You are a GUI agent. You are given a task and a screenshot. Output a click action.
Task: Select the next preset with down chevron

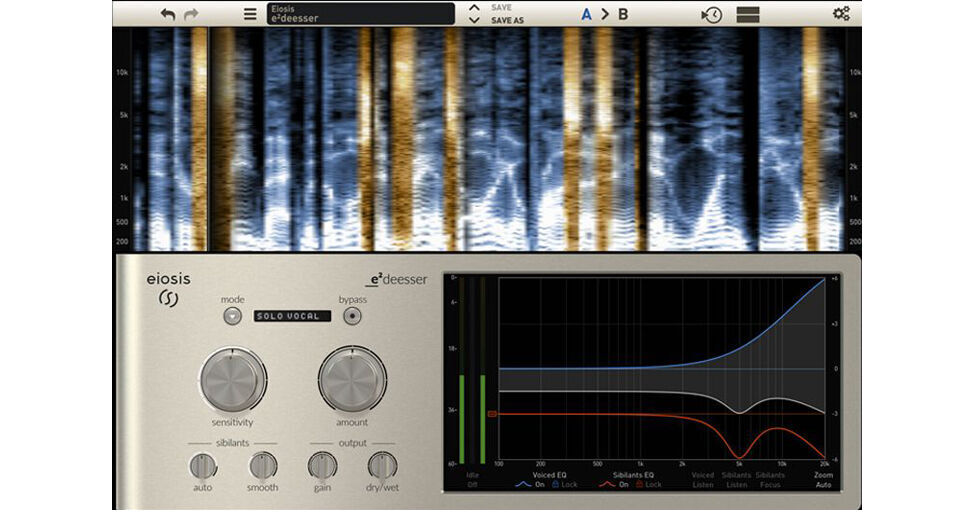(x=474, y=20)
